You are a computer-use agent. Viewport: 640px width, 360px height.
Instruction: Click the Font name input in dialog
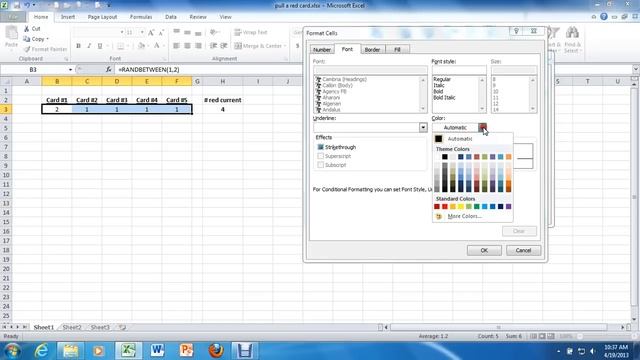pyautogui.click(x=370, y=70)
